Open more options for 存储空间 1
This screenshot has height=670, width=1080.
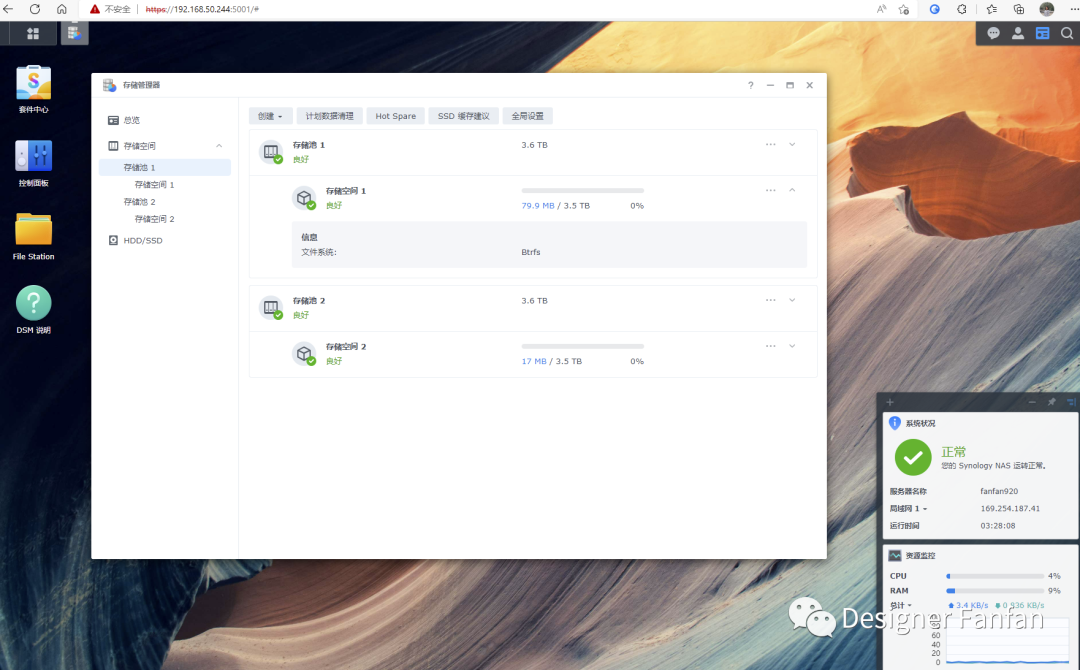(771, 190)
